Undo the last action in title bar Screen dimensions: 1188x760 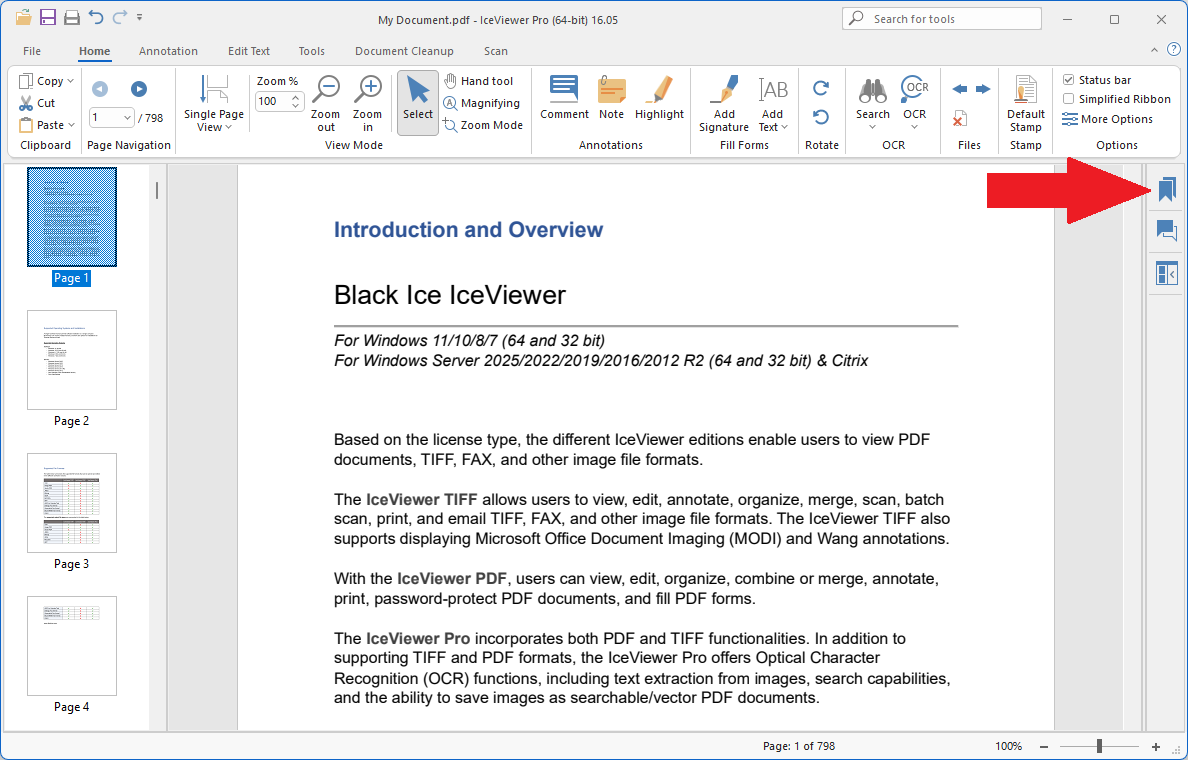95,17
